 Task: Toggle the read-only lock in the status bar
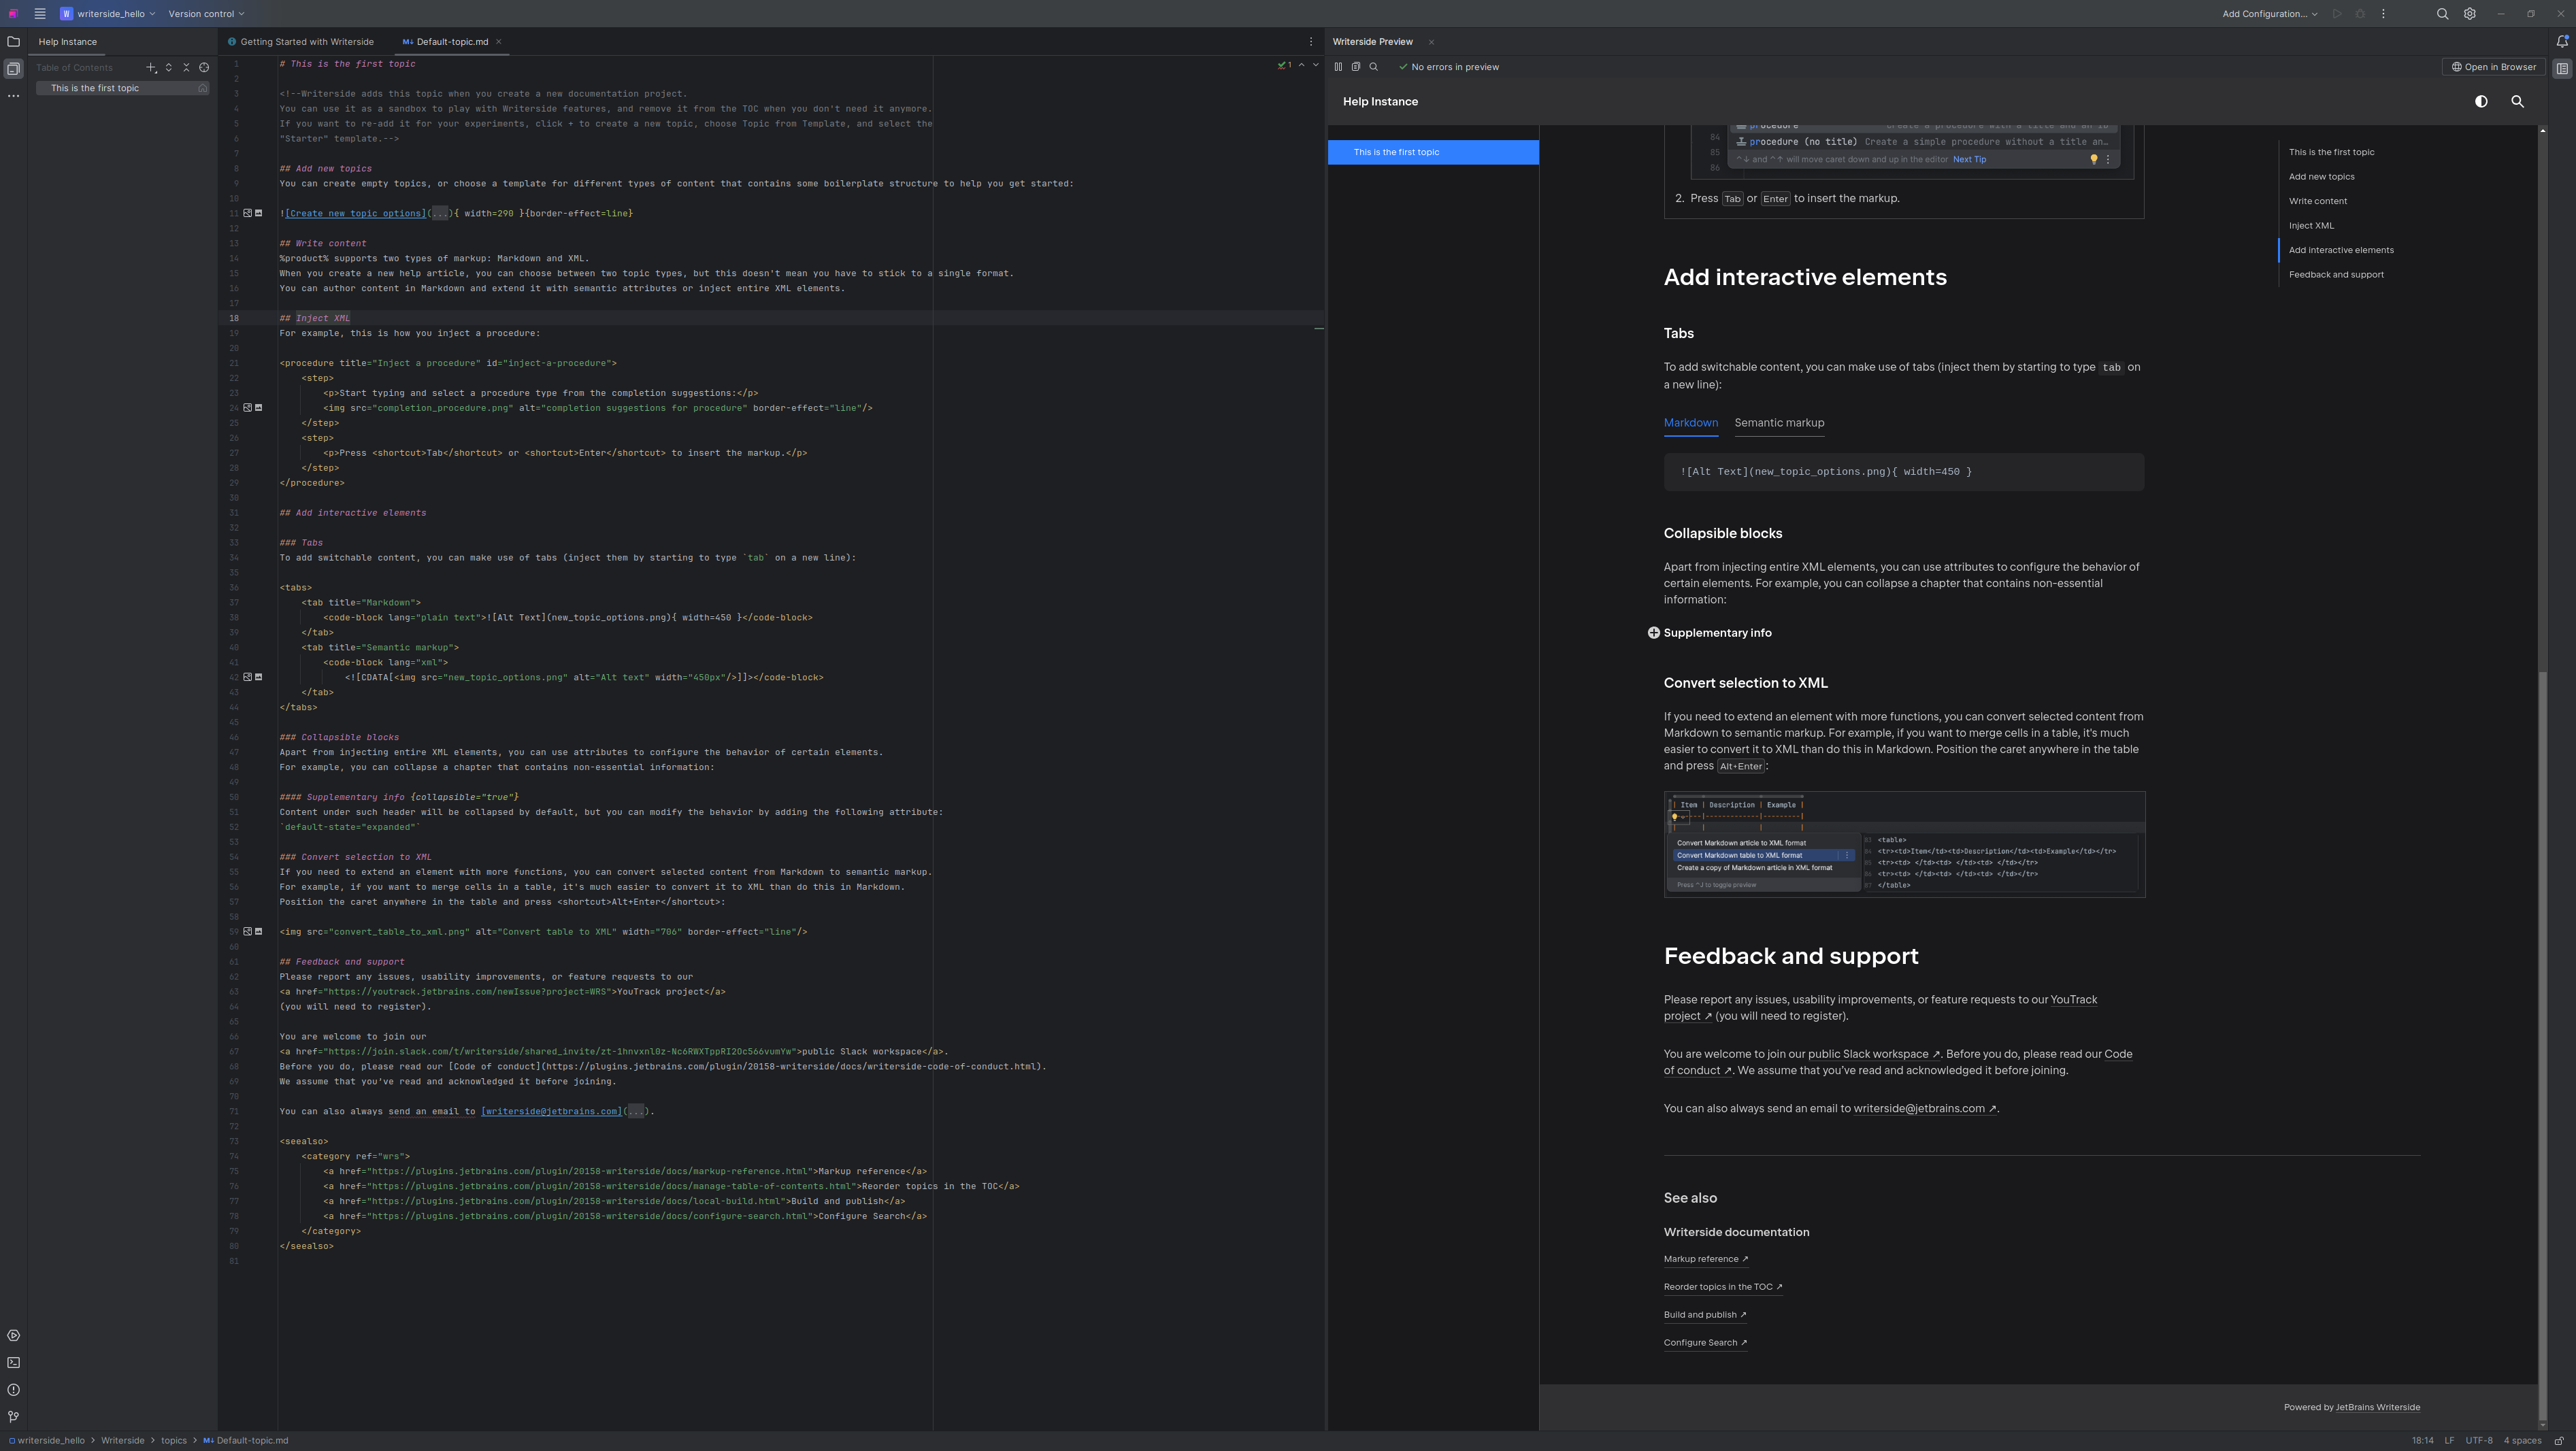(2559, 1441)
